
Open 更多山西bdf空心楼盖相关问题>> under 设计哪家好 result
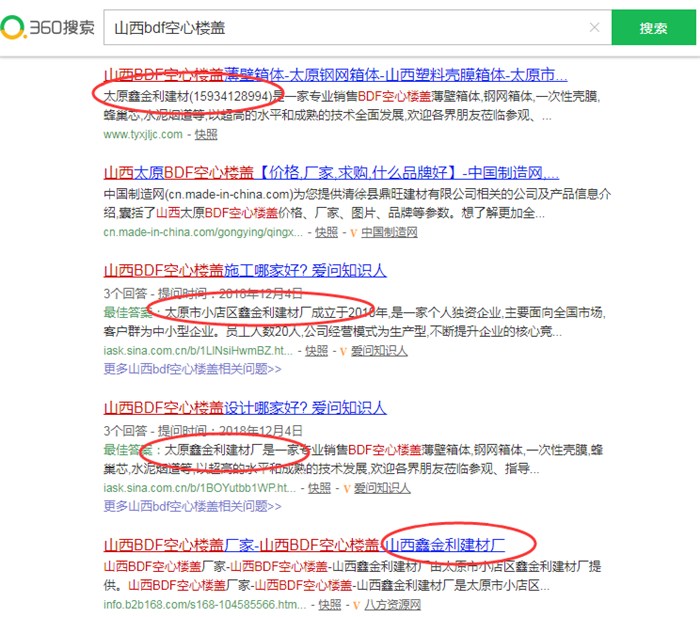point(192,506)
